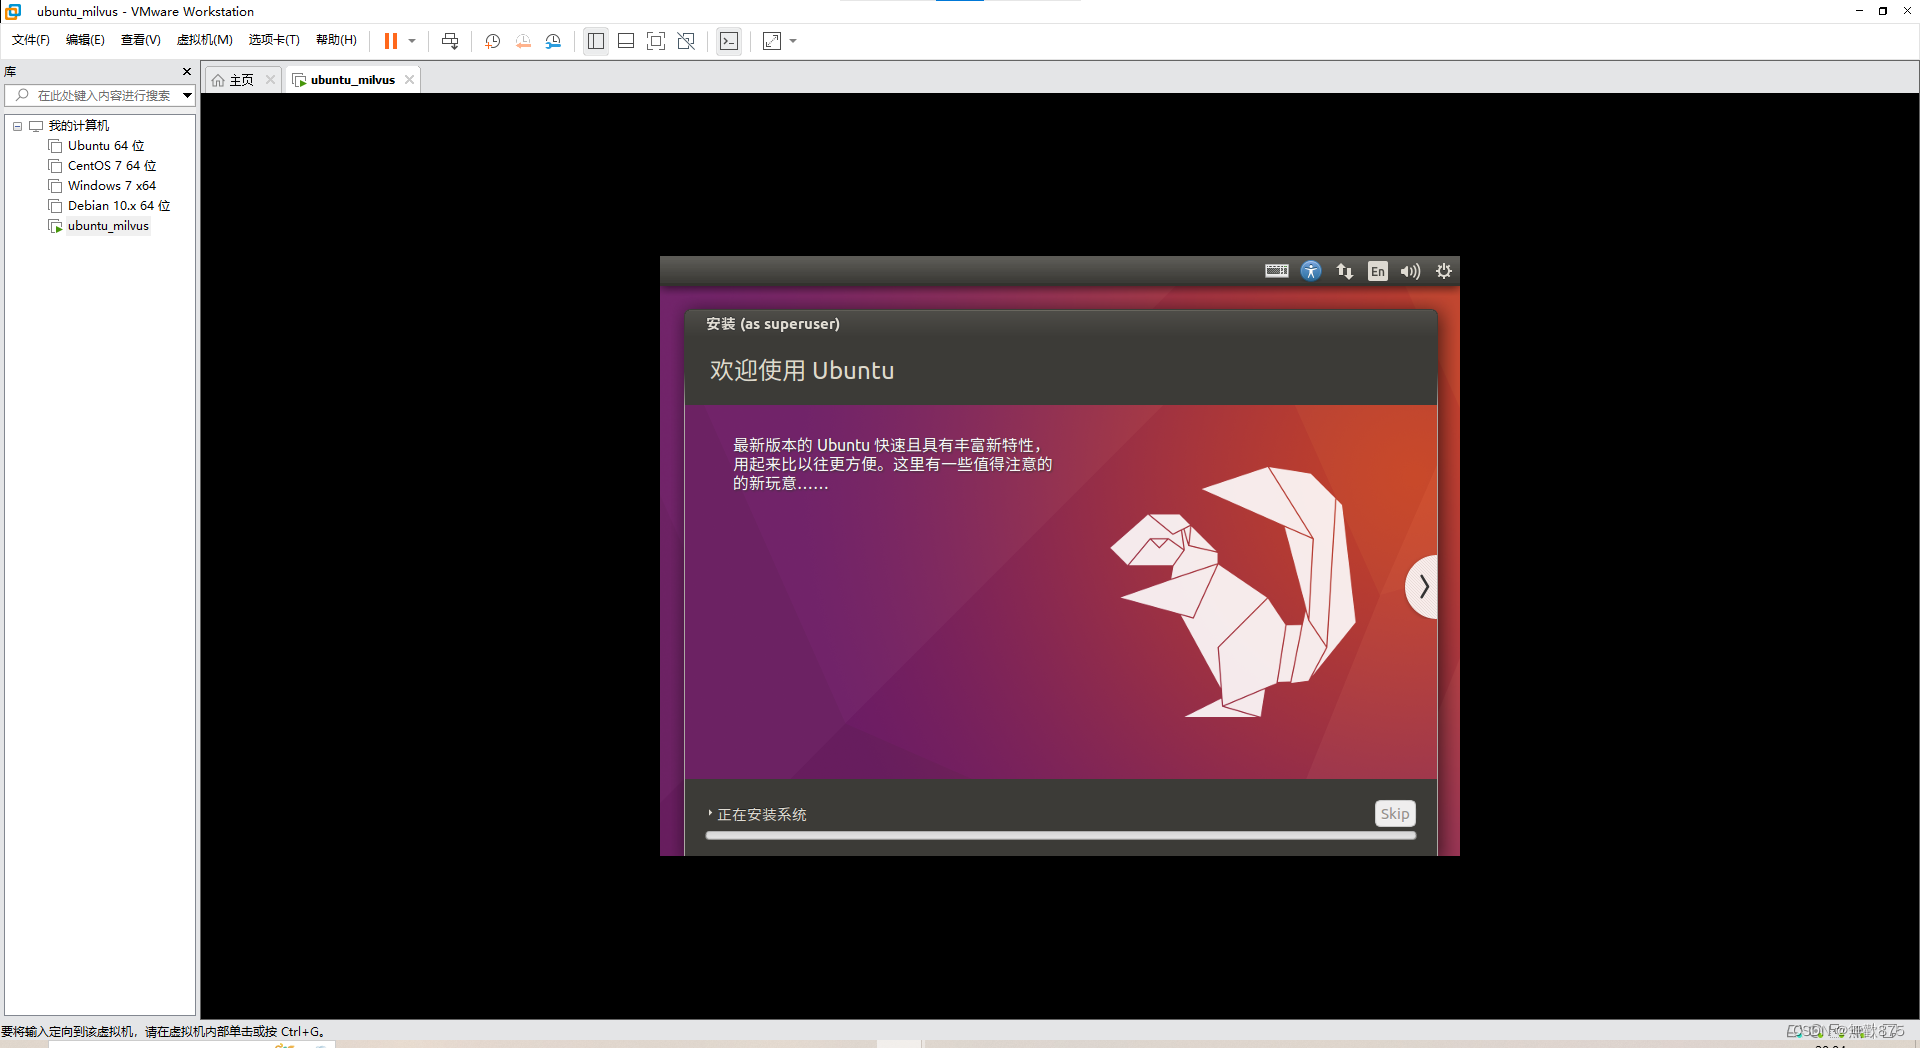Screen dimensions: 1920x1048
Task: Open the Ubuntu sound volume indicator
Action: coord(1411,271)
